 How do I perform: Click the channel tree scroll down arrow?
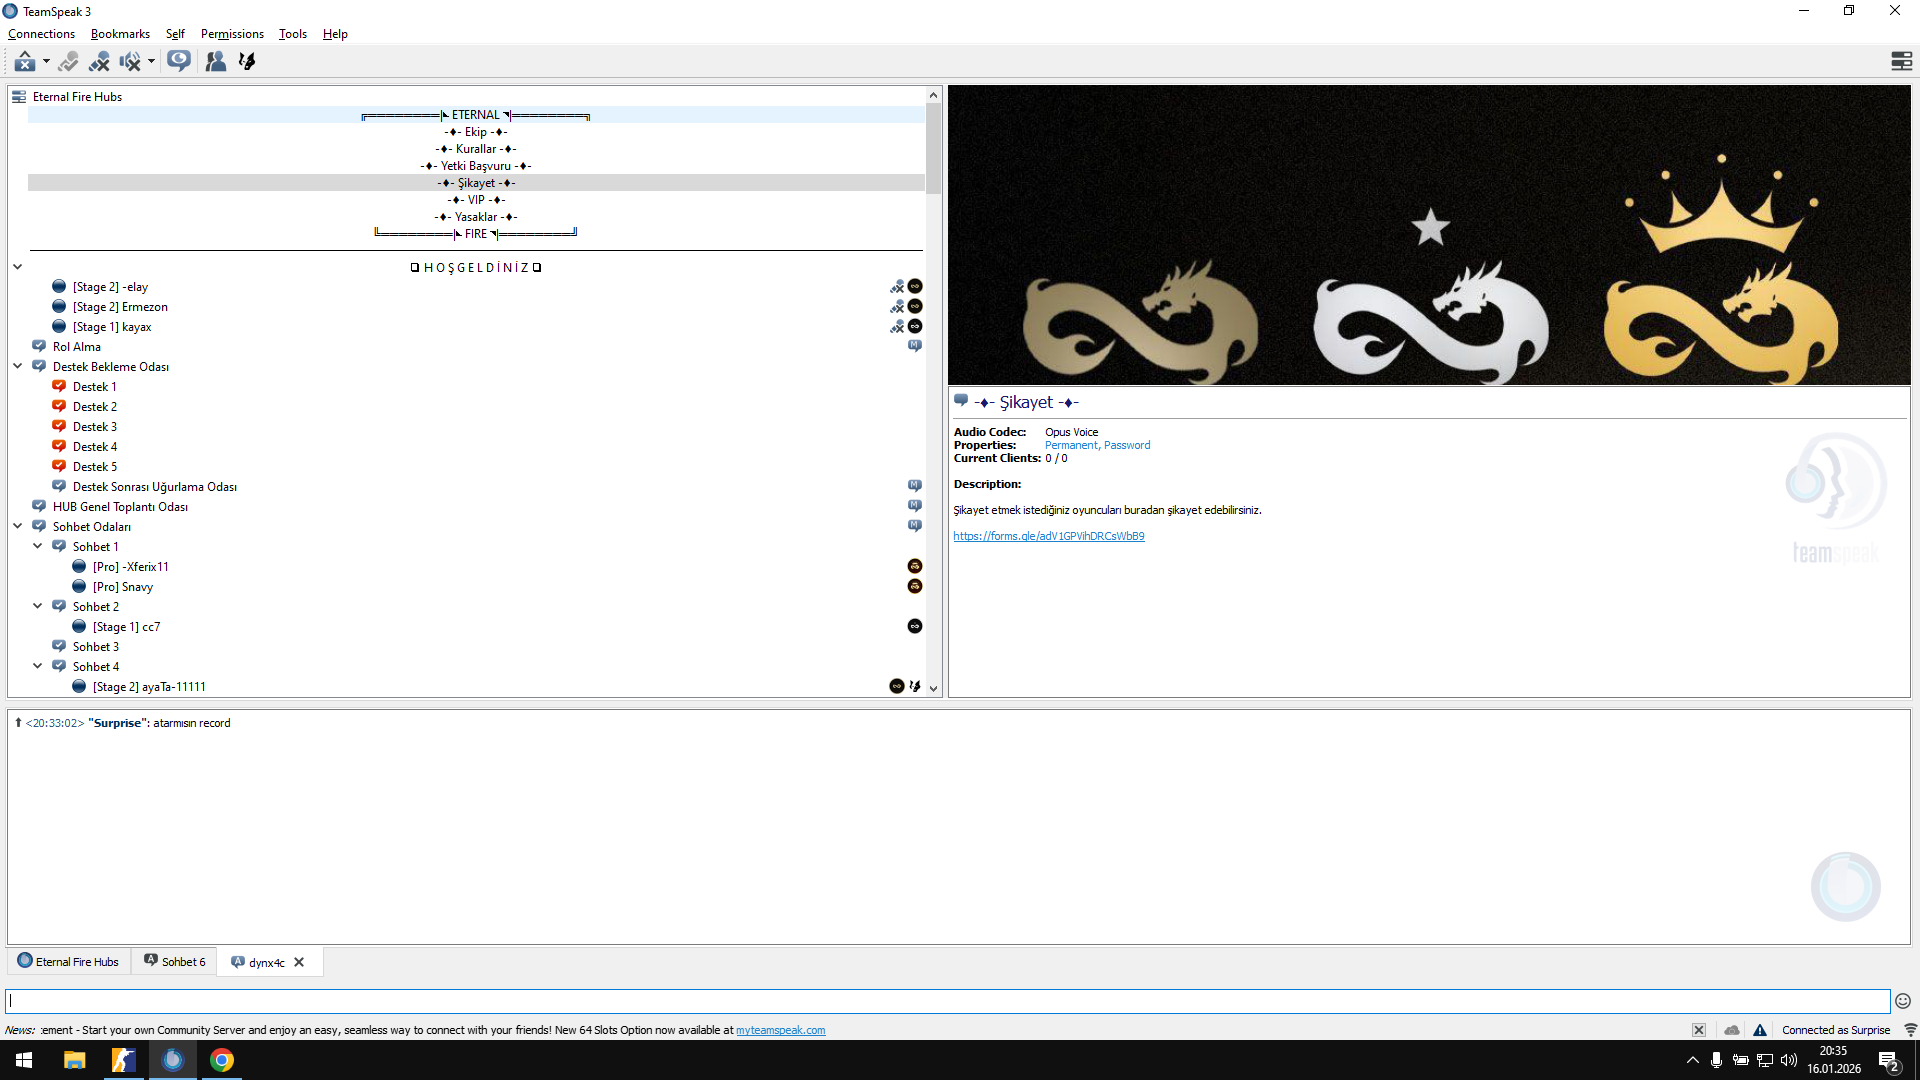point(933,688)
